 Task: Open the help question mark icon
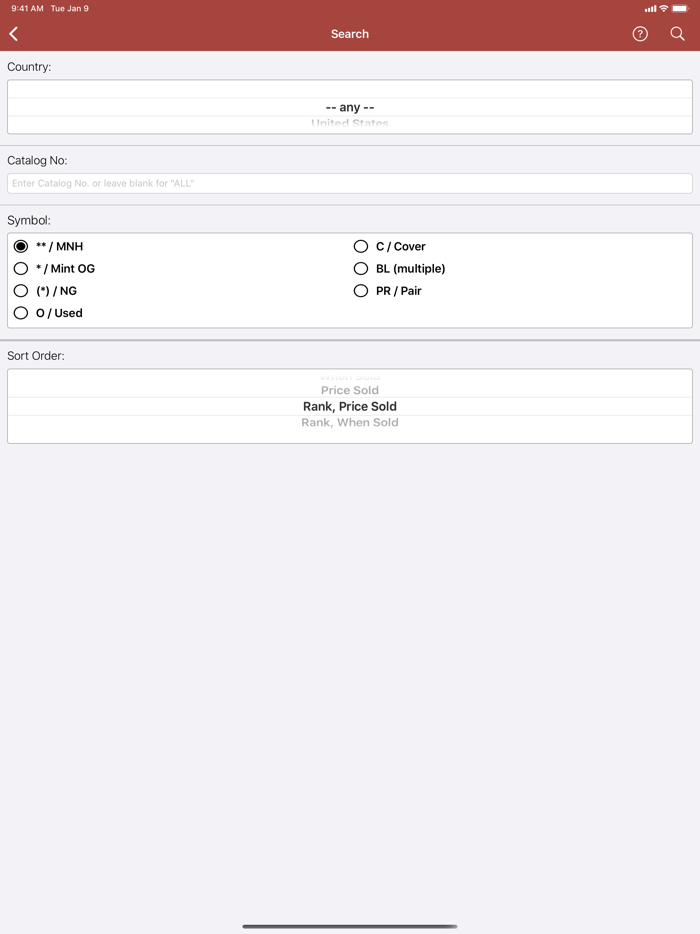(640, 34)
